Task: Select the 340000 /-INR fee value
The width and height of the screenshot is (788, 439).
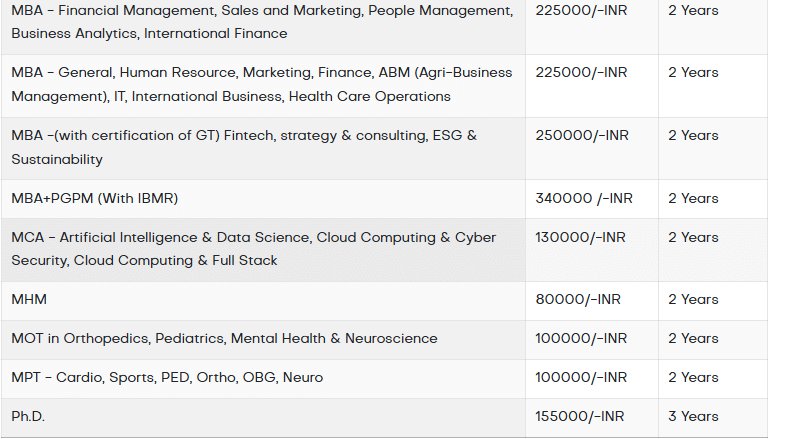Action: pyautogui.click(x=584, y=198)
